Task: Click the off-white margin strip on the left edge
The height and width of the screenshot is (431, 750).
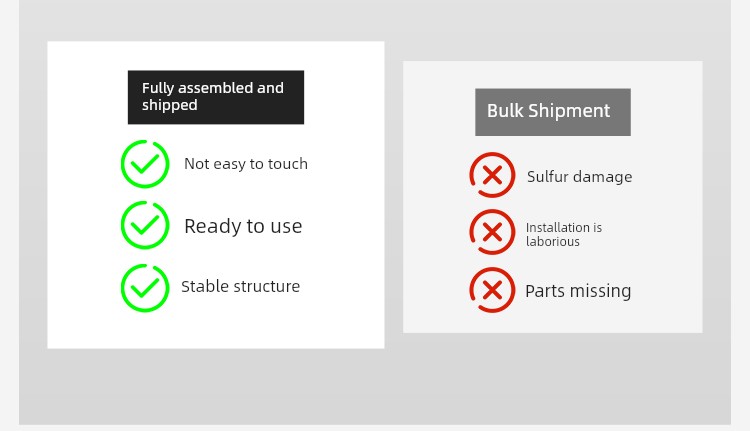Action: point(9,215)
